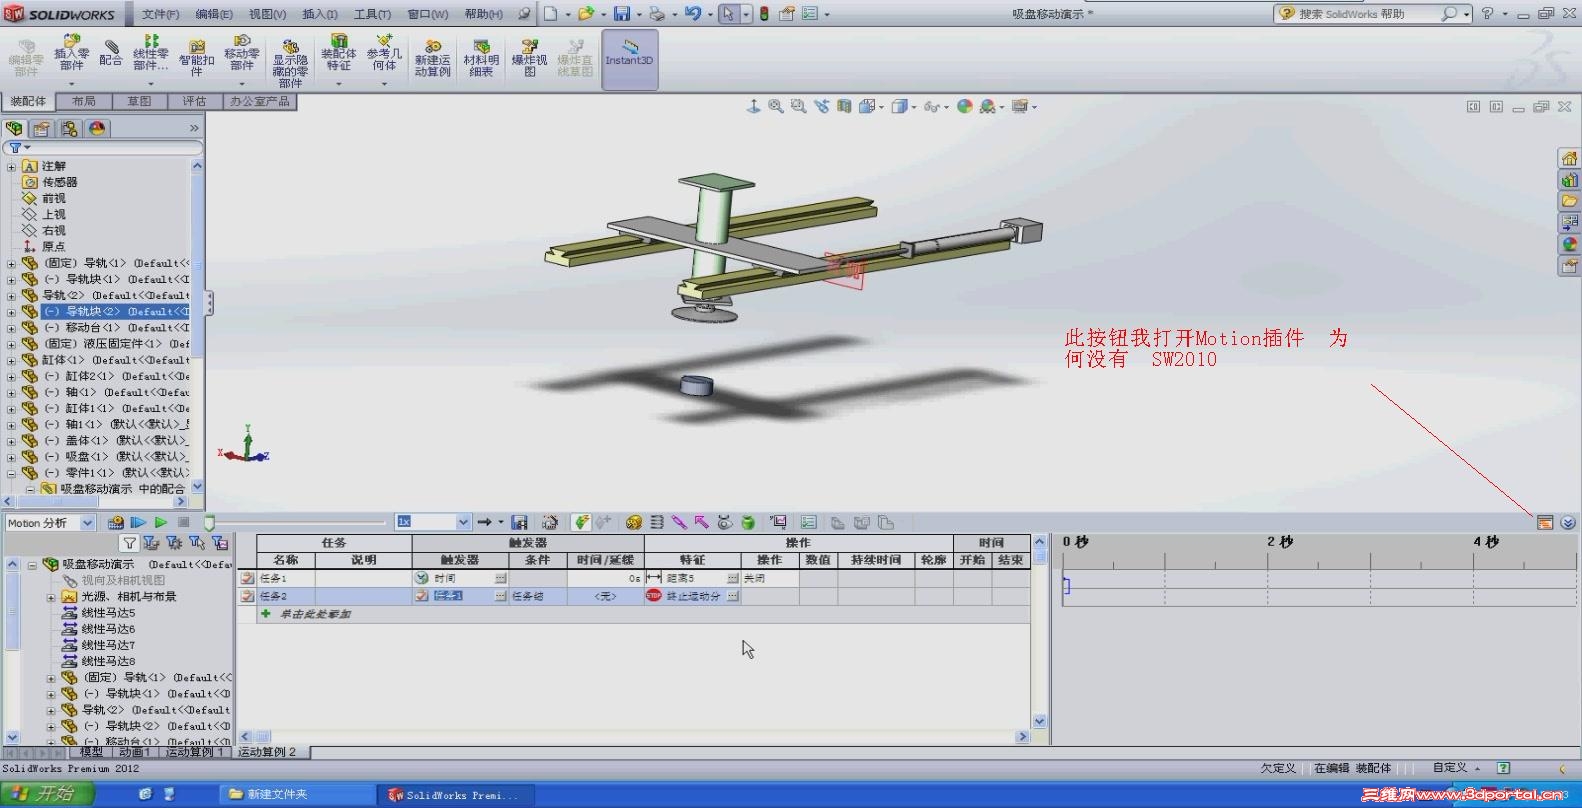Toggle the enable icon for 任务2 row
The height and width of the screenshot is (808, 1582).
coord(247,596)
